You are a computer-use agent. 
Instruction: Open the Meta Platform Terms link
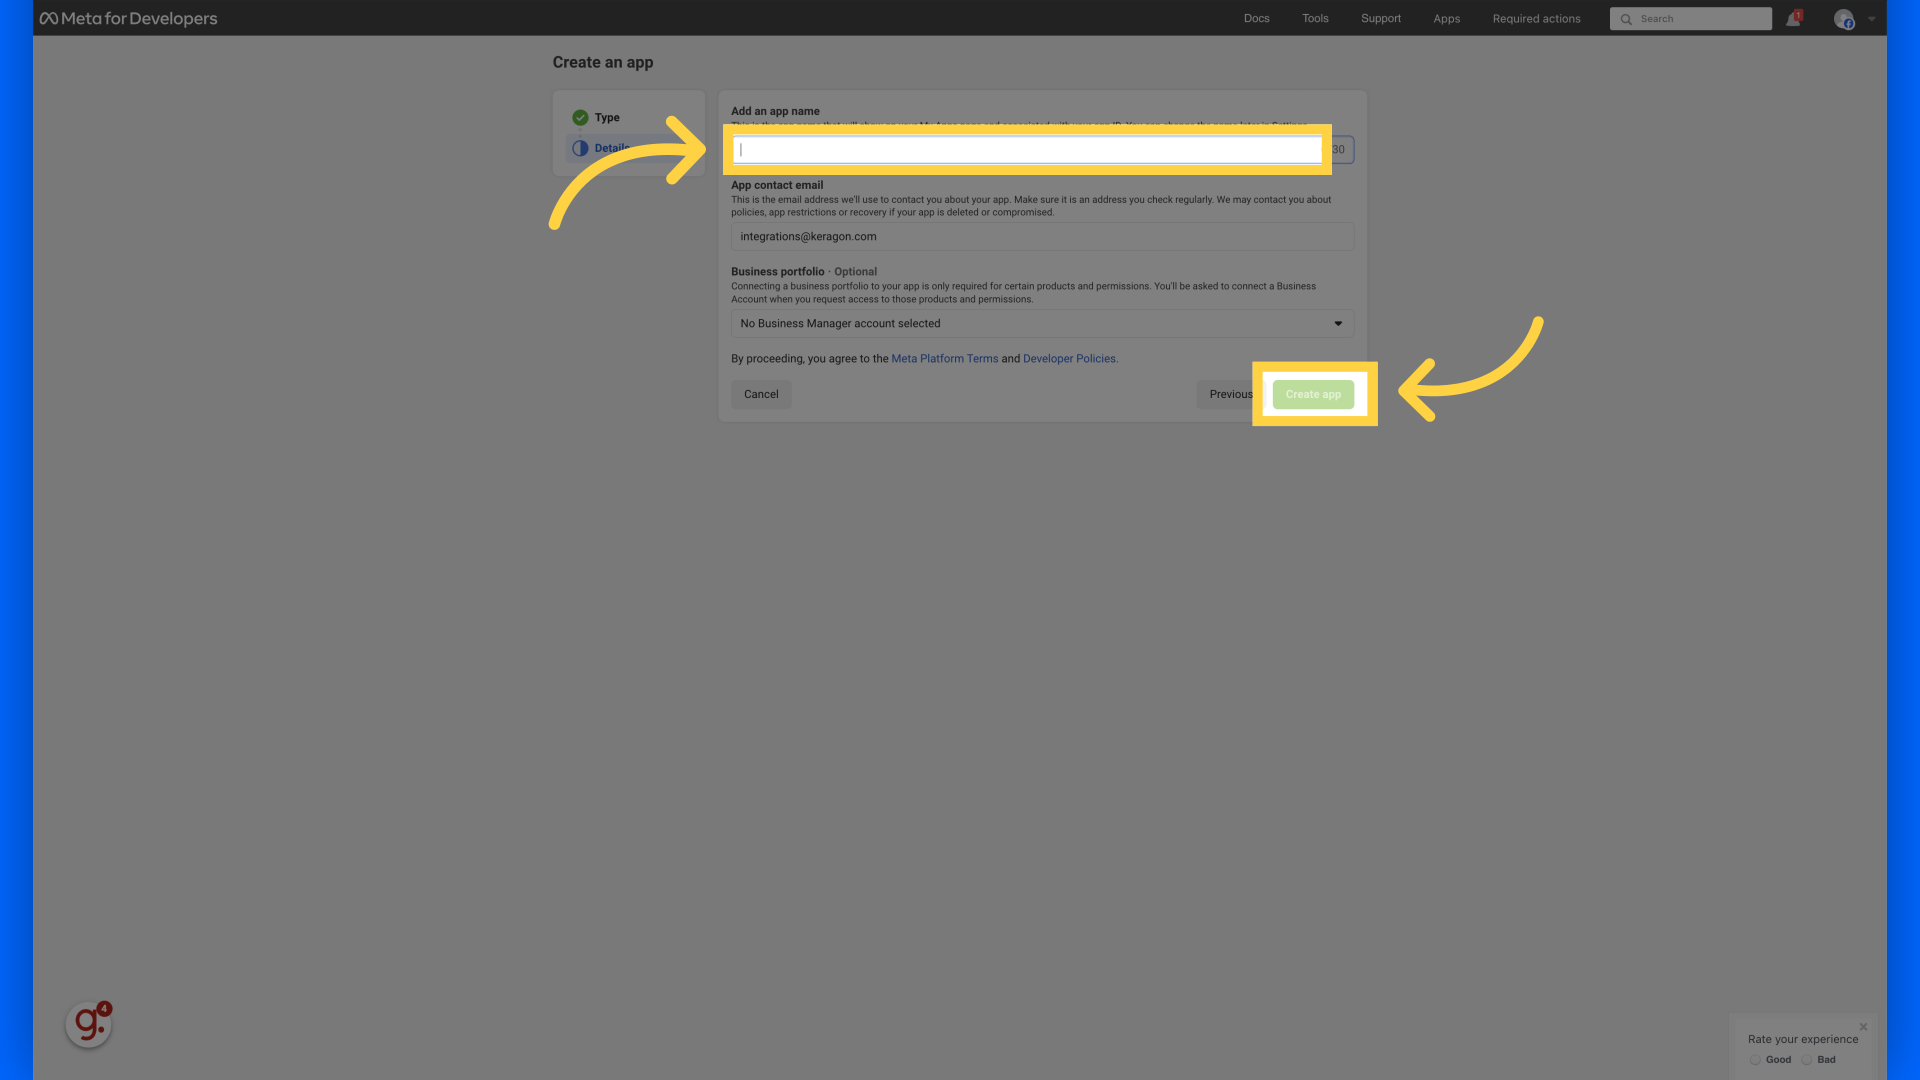click(x=945, y=359)
